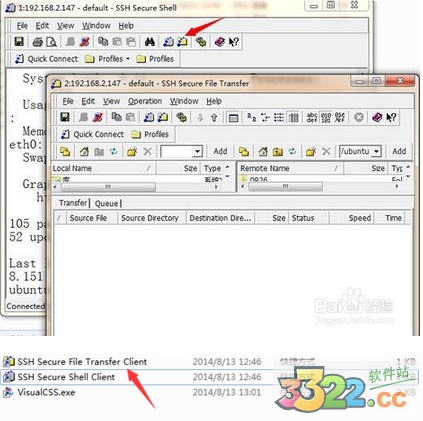This screenshot has height=421, width=423.
Task: Click Quick Connect in File Transfer window
Action: coord(92,134)
